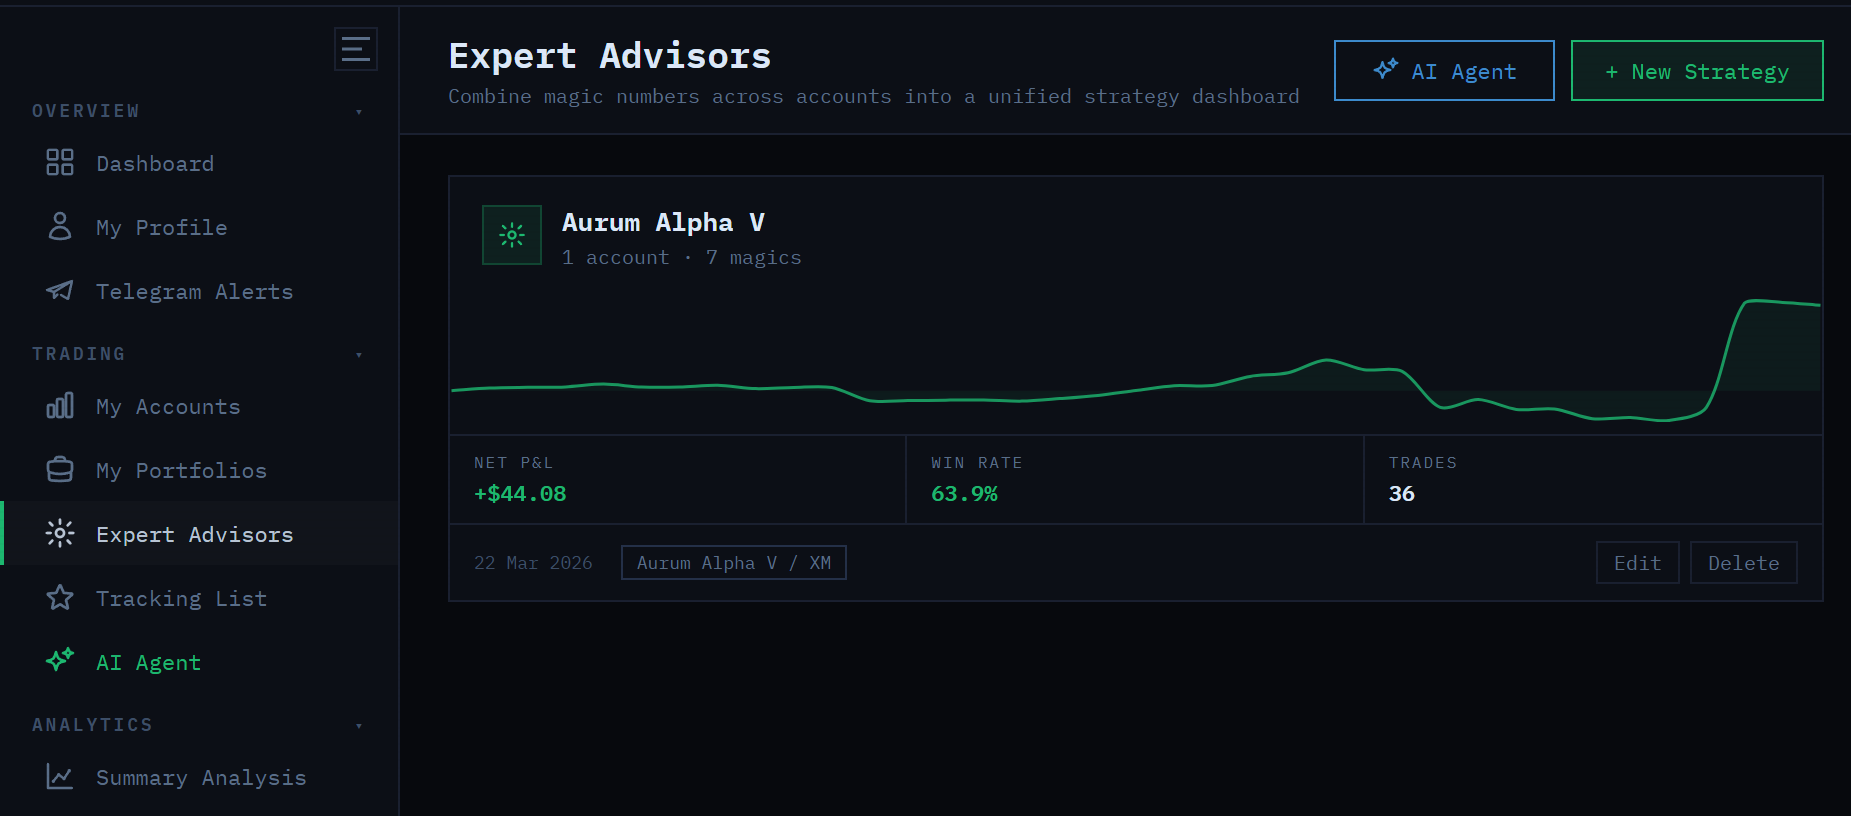The image size is (1851, 816).
Task: Click the New Strategy button
Action: 1696,70
